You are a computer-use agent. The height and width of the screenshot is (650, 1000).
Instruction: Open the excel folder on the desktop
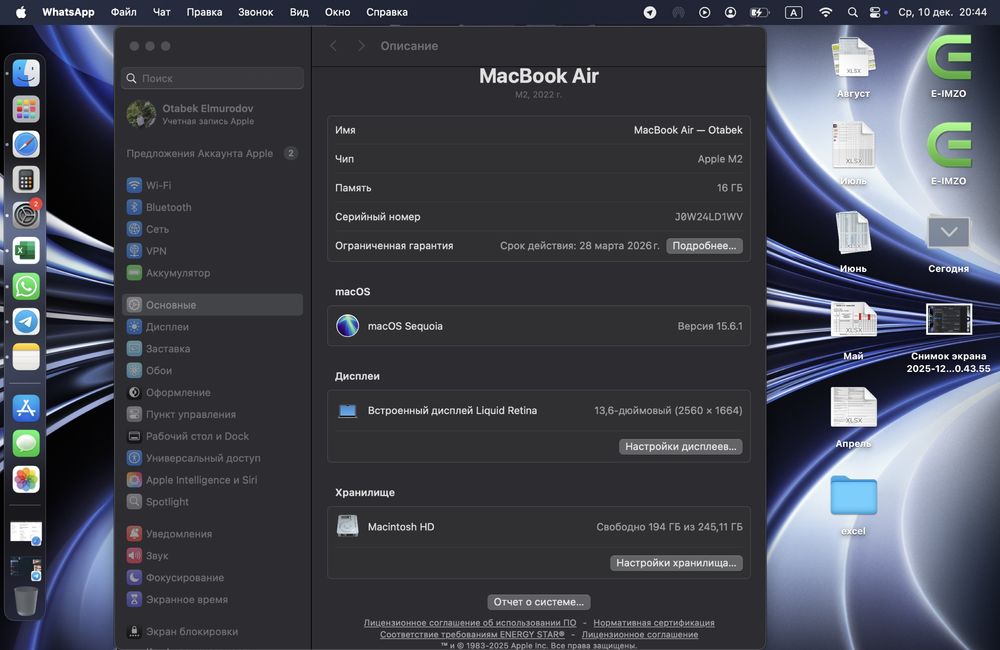coord(853,505)
